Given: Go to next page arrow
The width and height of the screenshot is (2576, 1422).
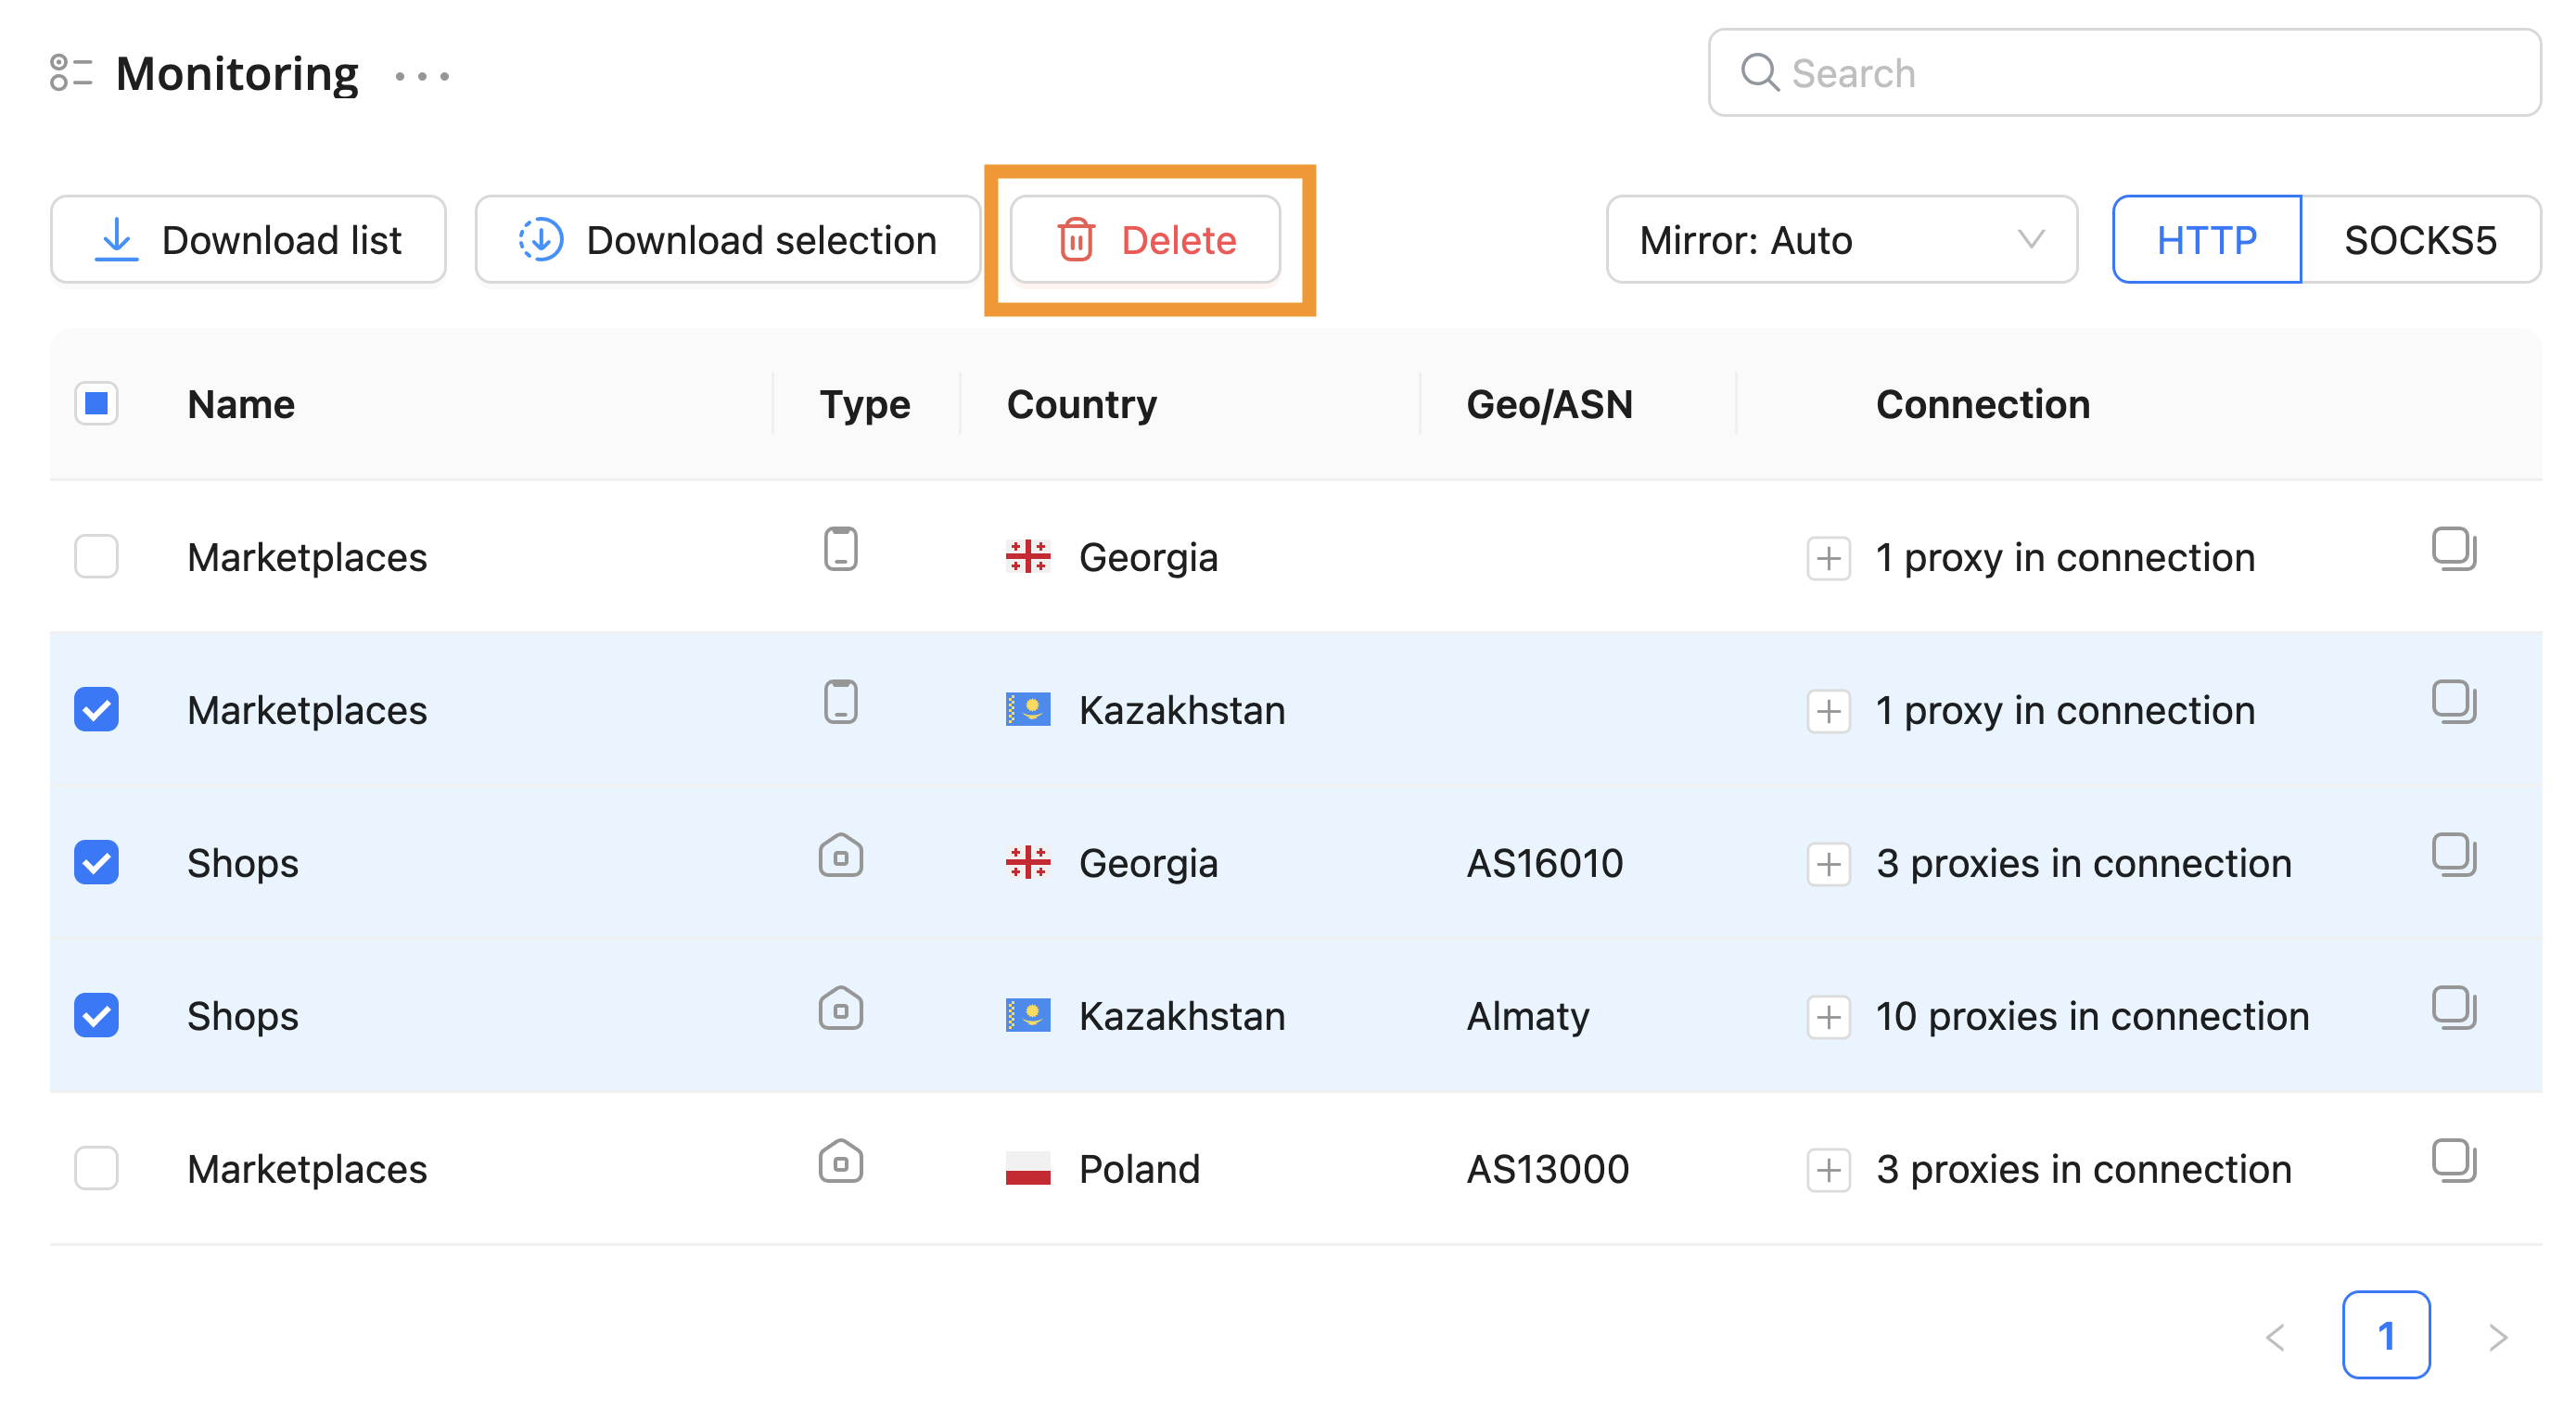Looking at the screenshot, I should 2497,1336.
